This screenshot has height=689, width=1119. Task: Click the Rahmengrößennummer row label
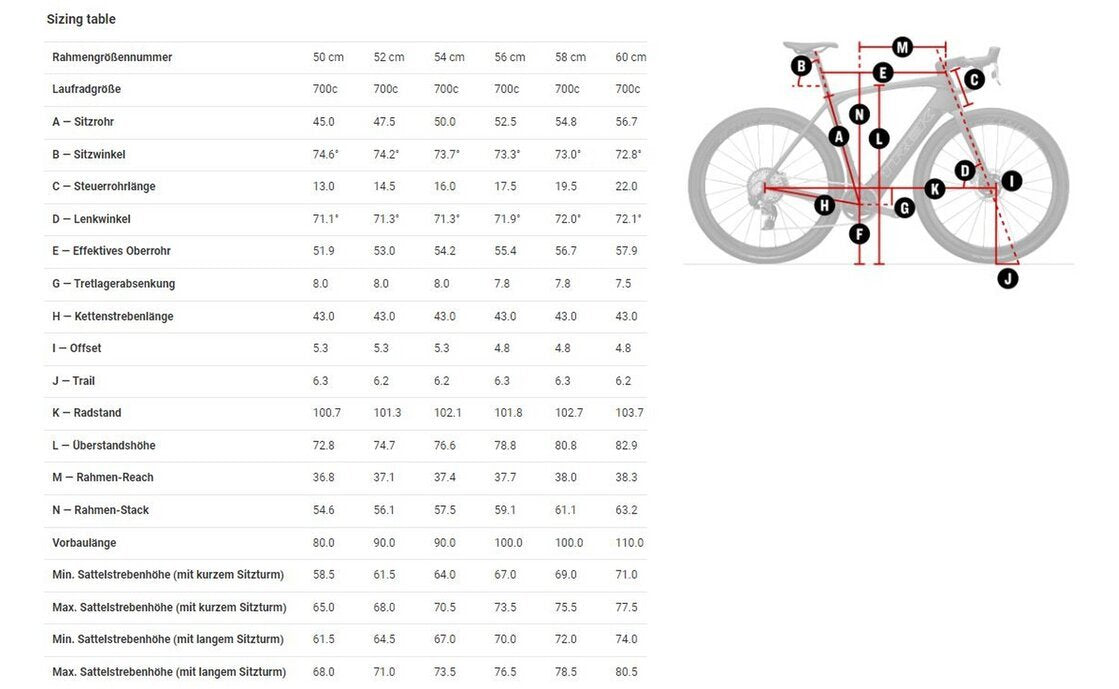click(x=112, y=57)
